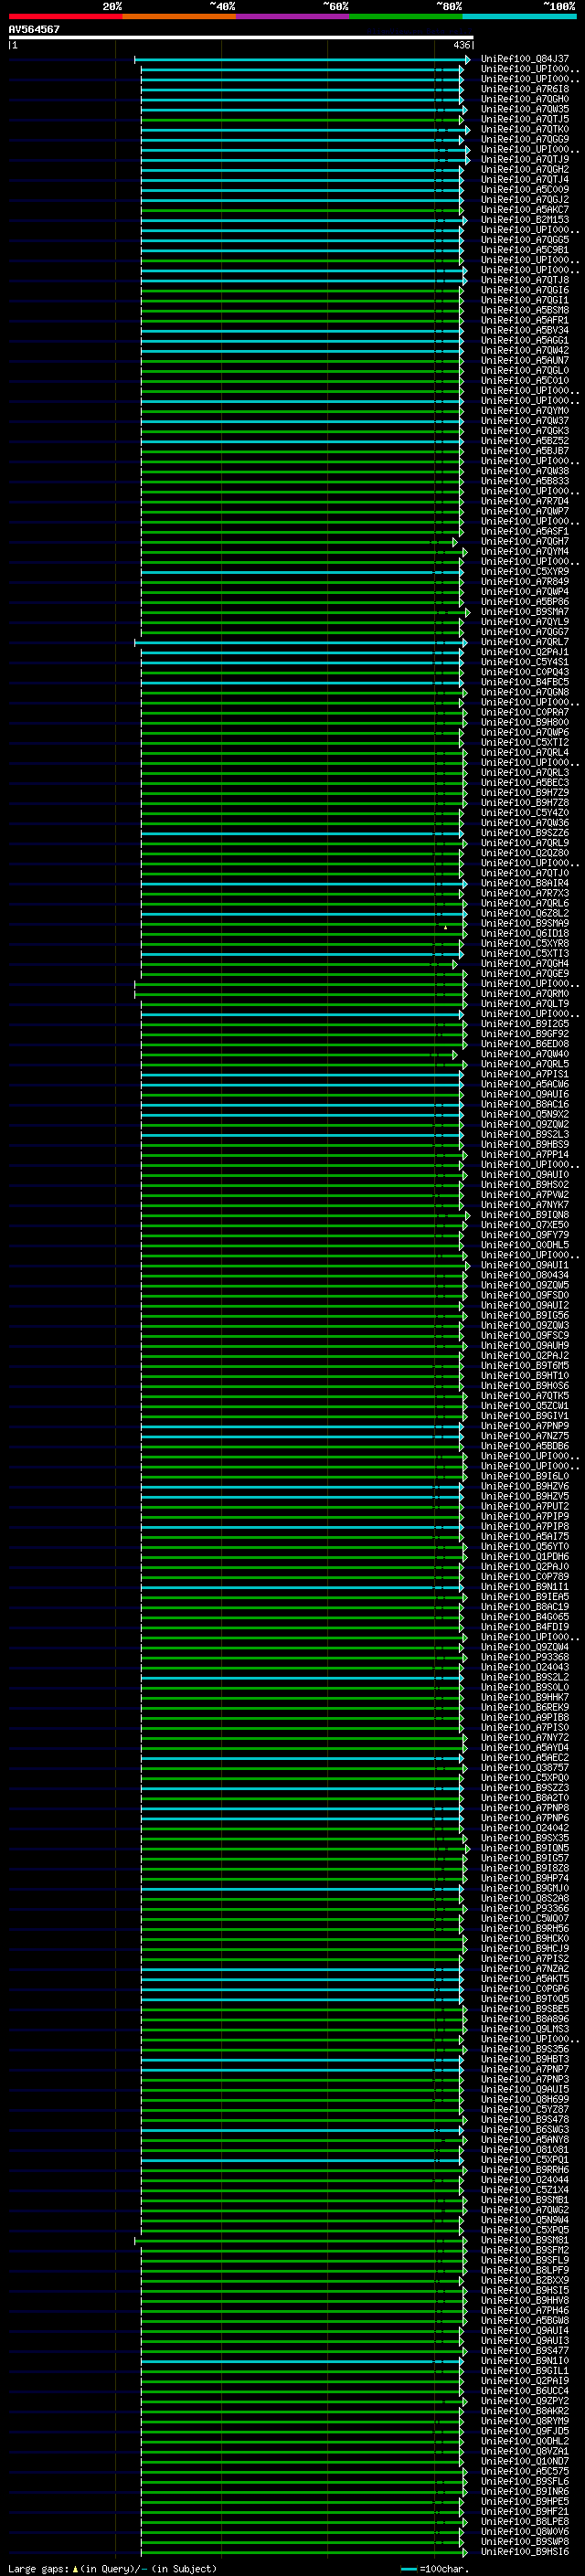Select the UniRef100_A5AFR1 label
Image resolution: width=585 pixels, height=2576 pixels.
tap(525, 321)
